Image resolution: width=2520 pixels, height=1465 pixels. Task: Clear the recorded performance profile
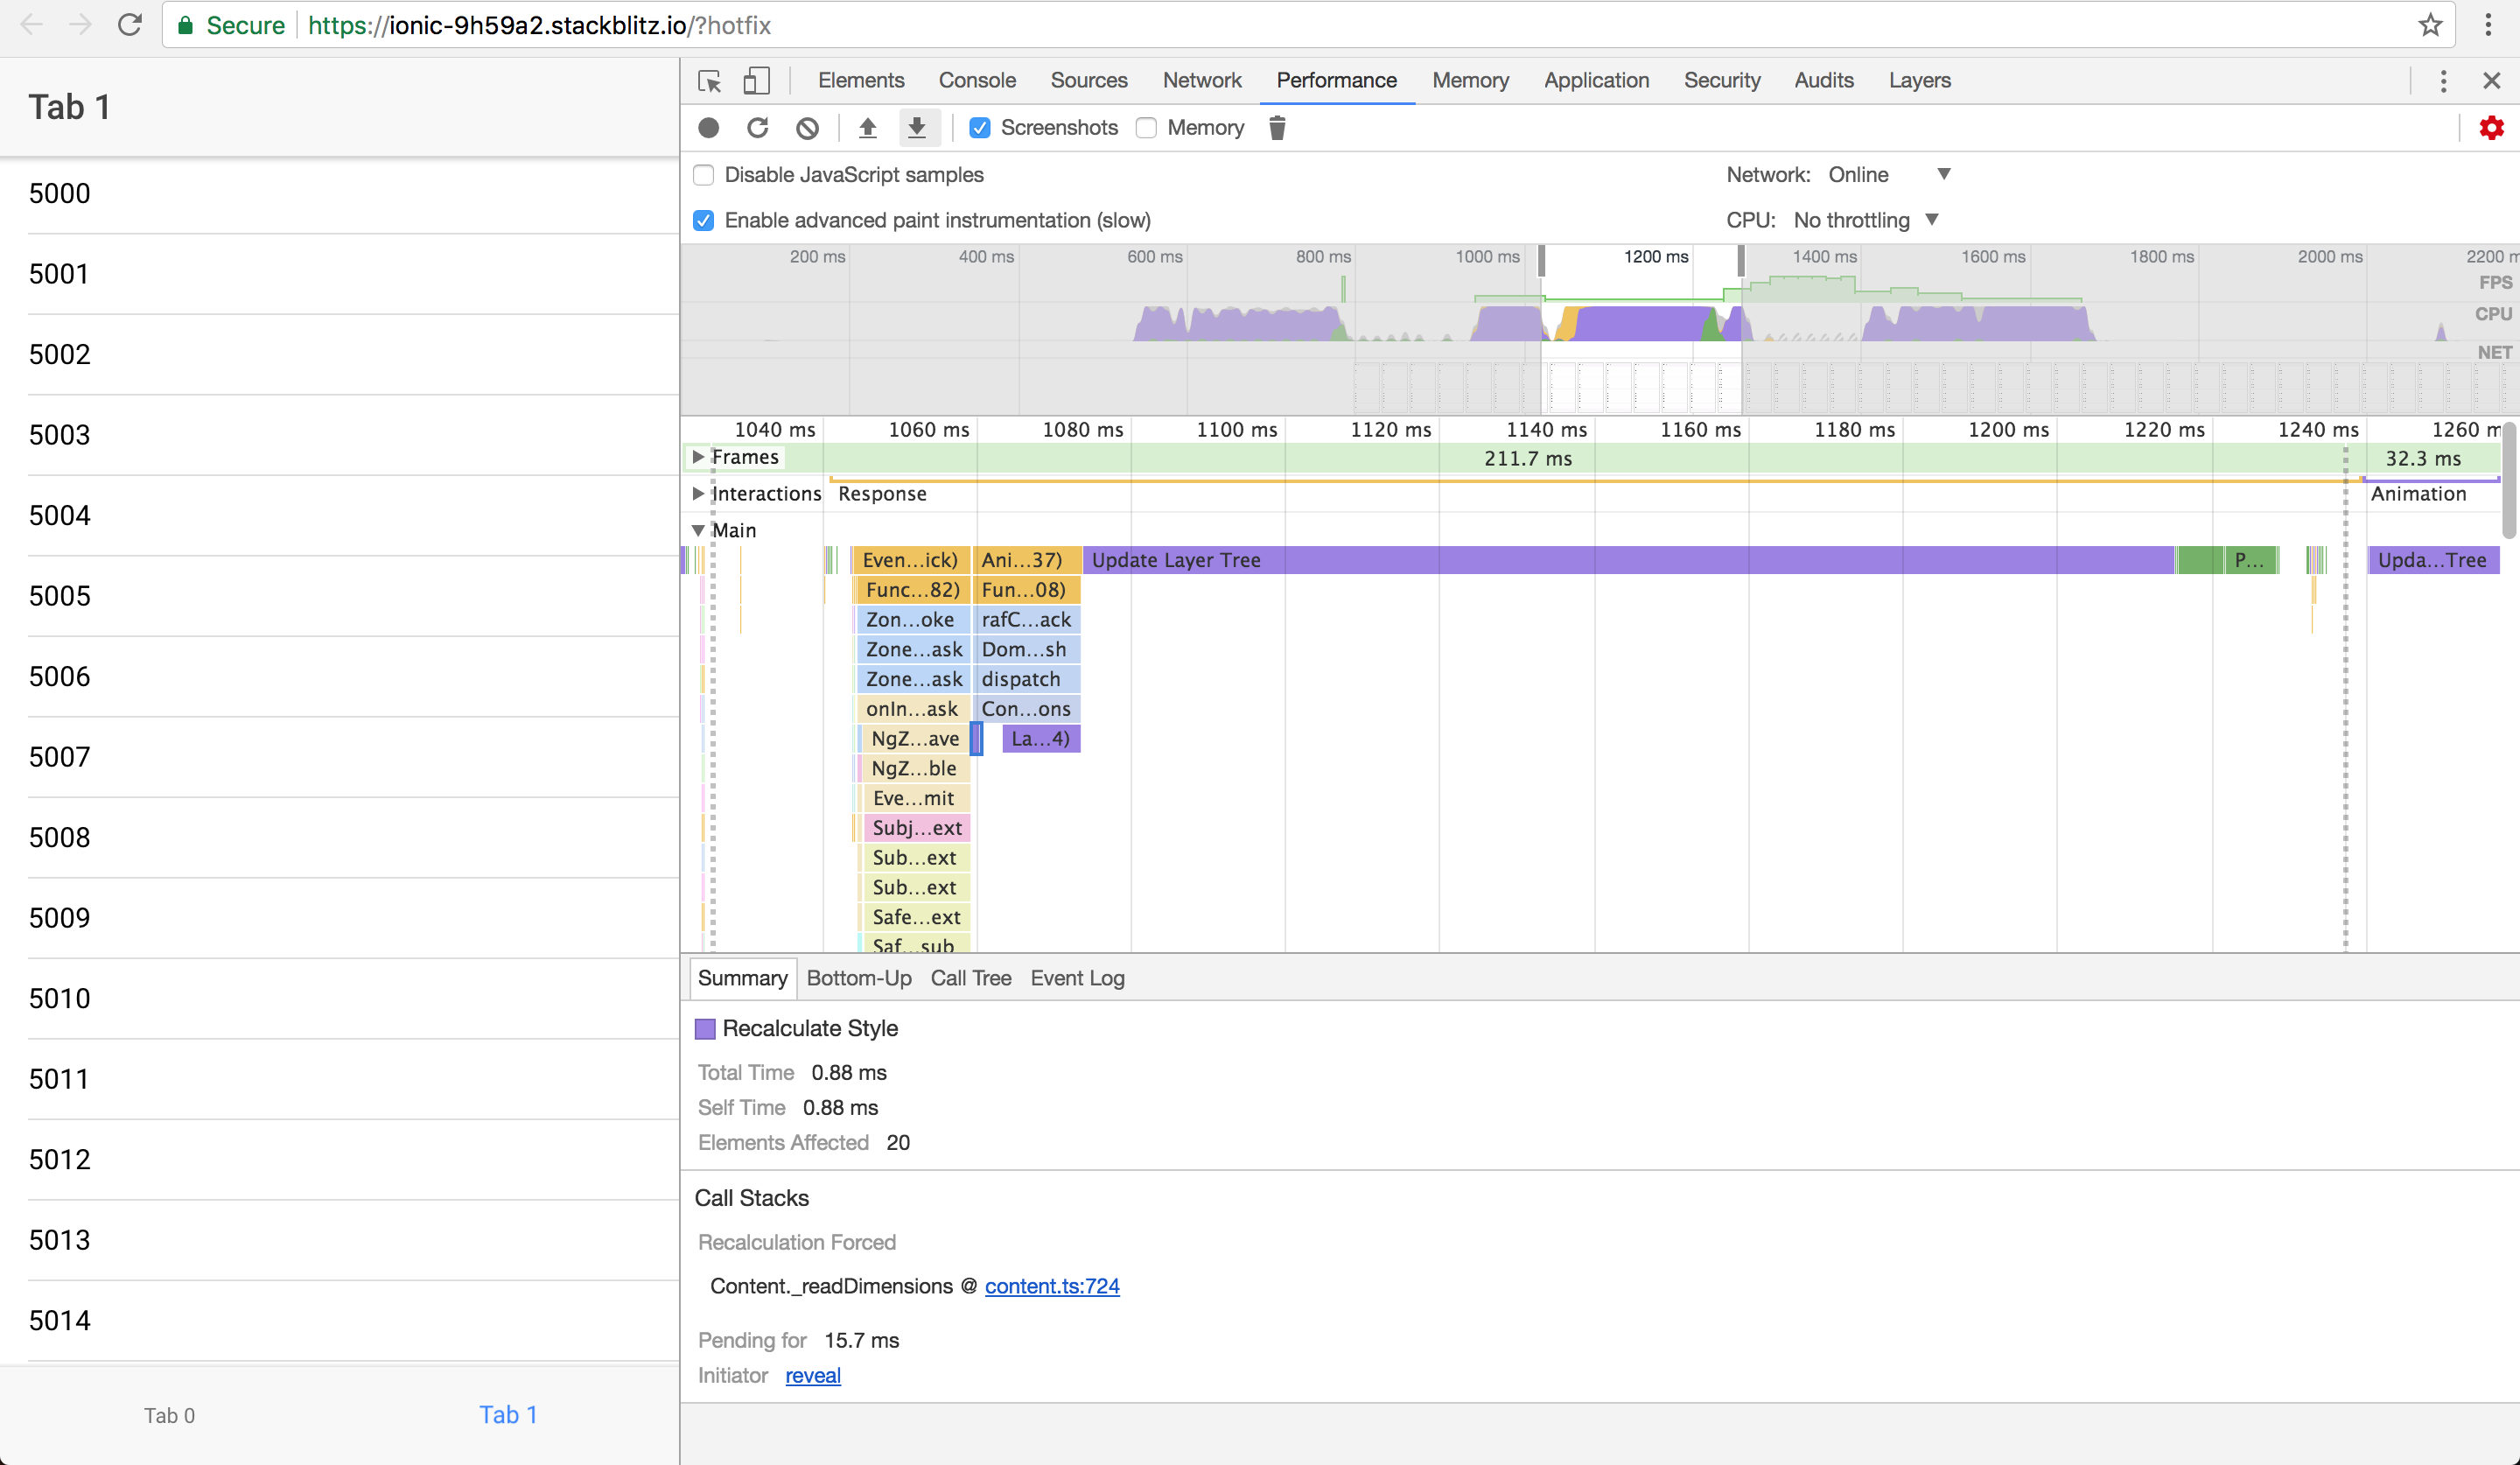coord(807,128)
